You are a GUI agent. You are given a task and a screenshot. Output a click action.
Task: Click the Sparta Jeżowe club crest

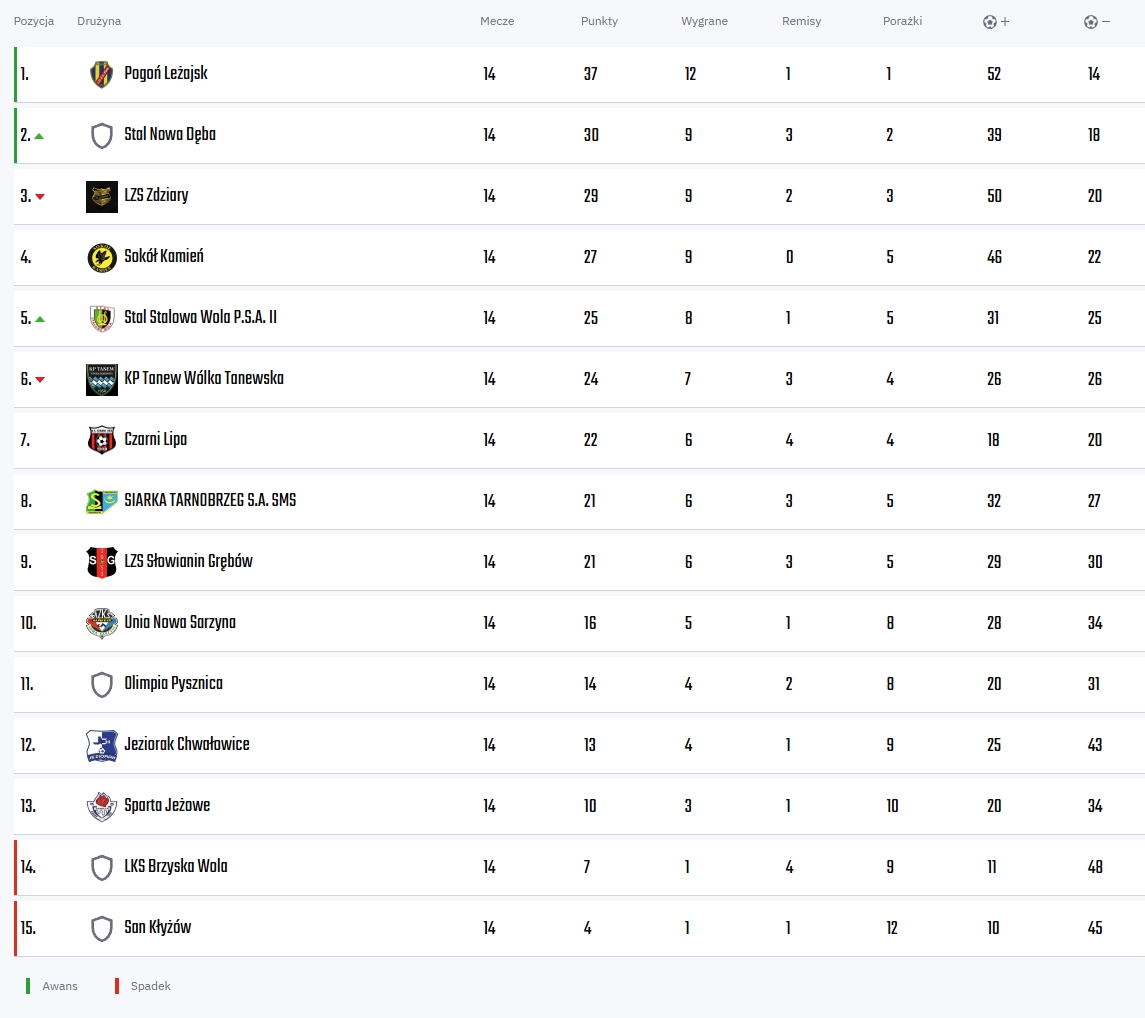tap(102, 806)
